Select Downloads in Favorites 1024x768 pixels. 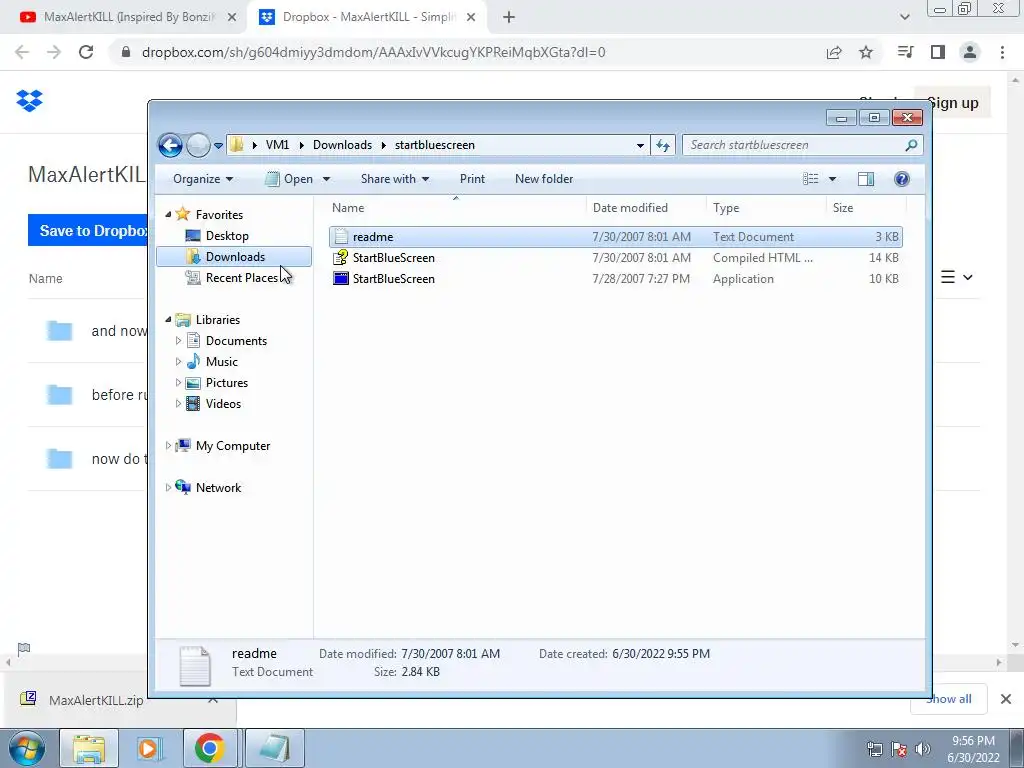pyautogui.click(x=234, y=257)
